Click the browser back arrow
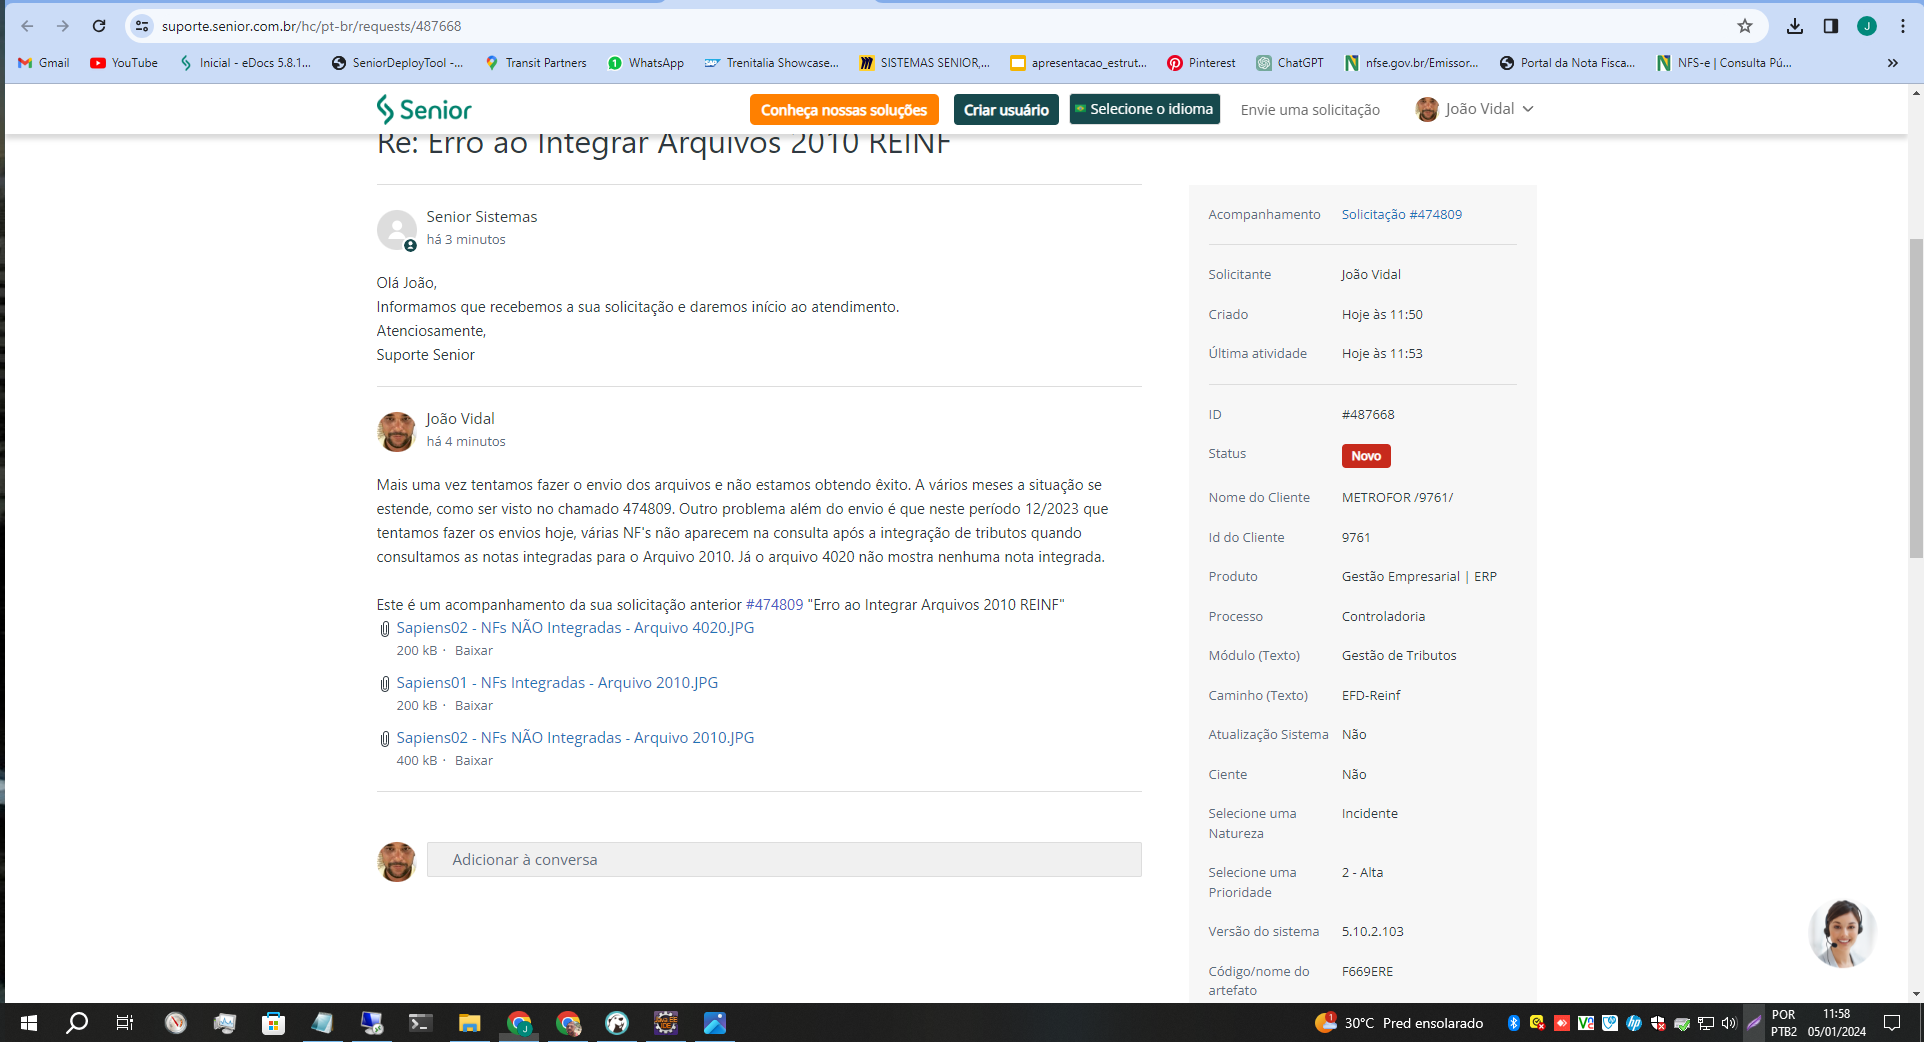 [27, 26]
